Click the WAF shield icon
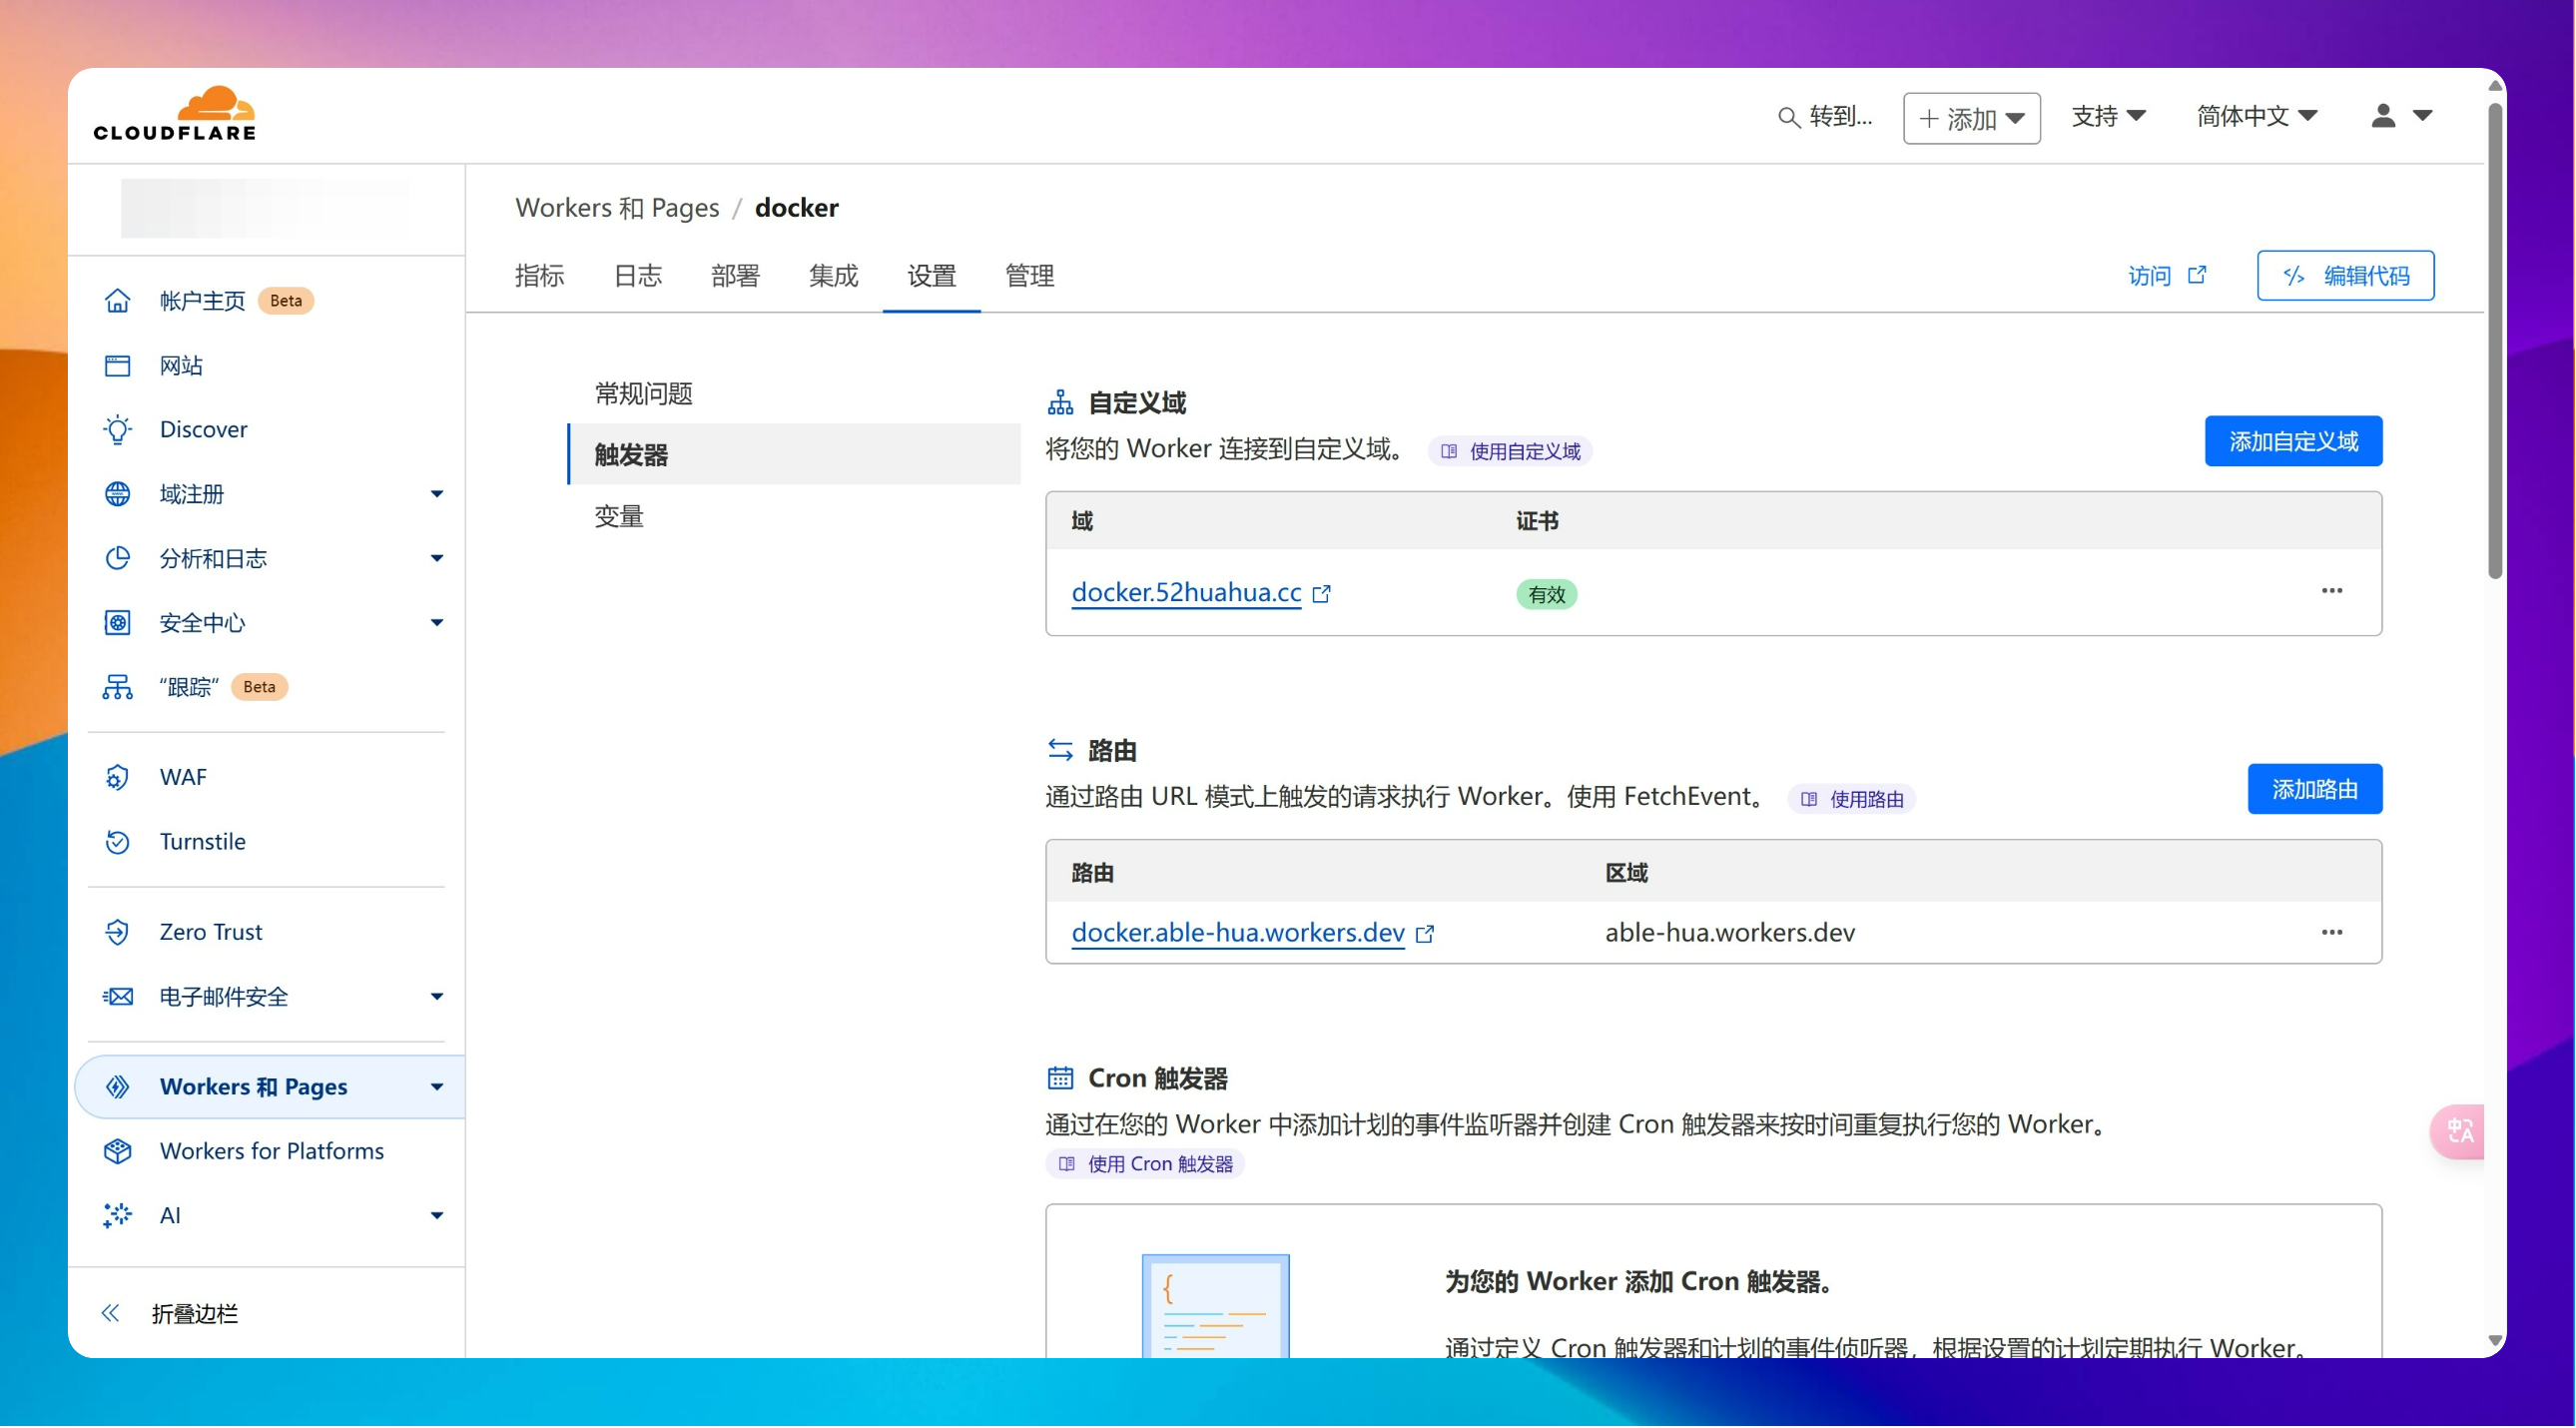The width and height of the screenshot is (2576, 1428). 117,777
